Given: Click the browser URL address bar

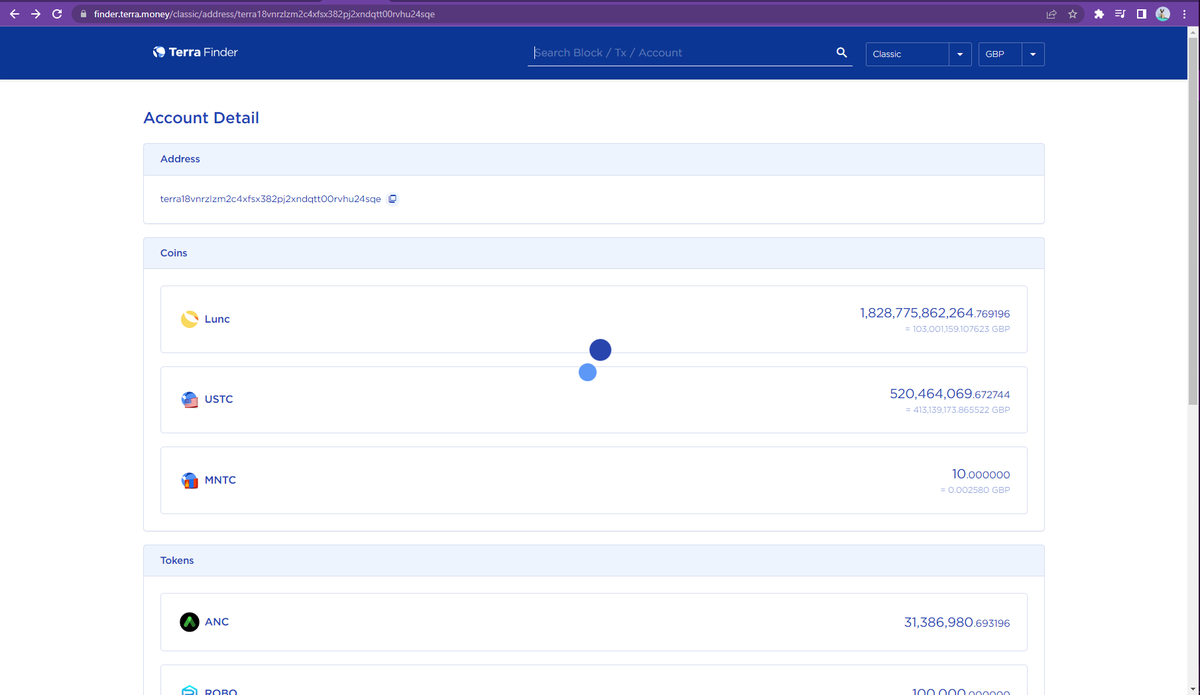Looking at the screenshot, I should 560,14.
